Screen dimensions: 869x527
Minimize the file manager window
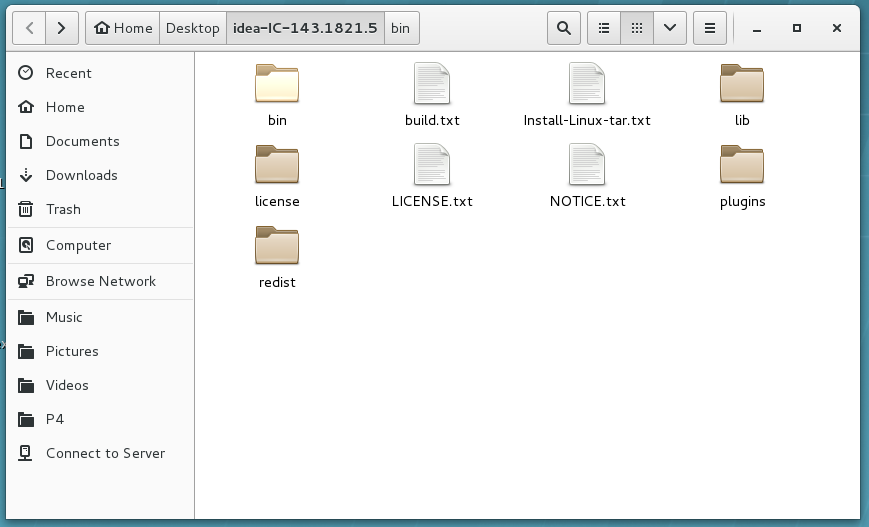click(x=756, y=28)
